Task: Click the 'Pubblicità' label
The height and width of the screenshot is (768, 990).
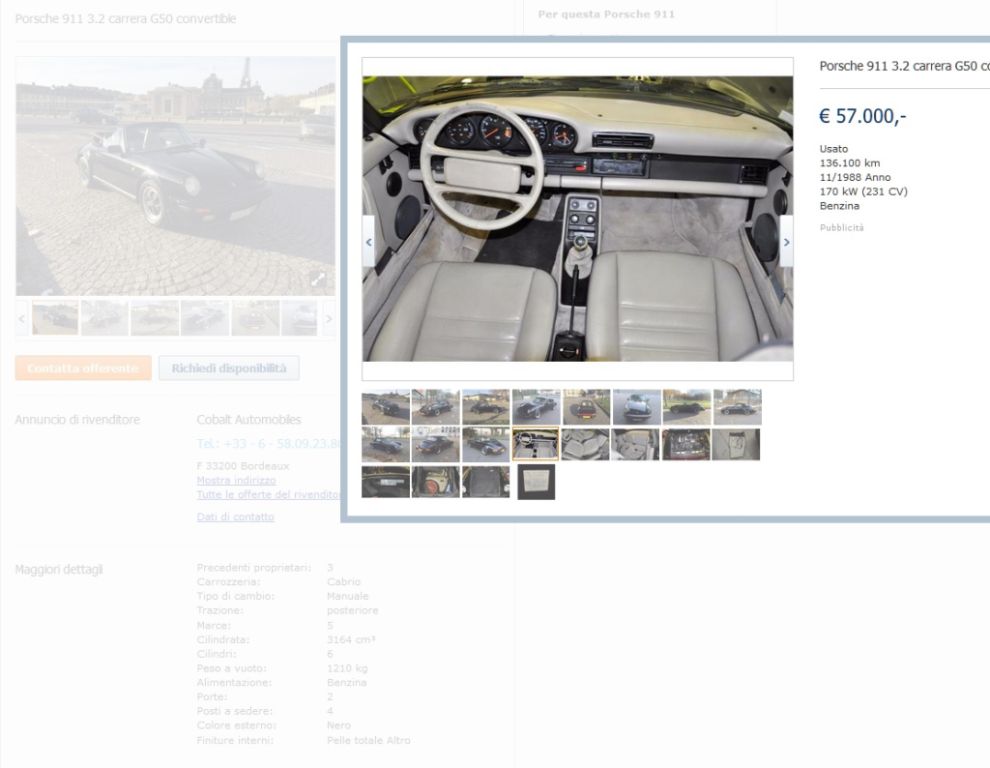Action: point(842,227)
